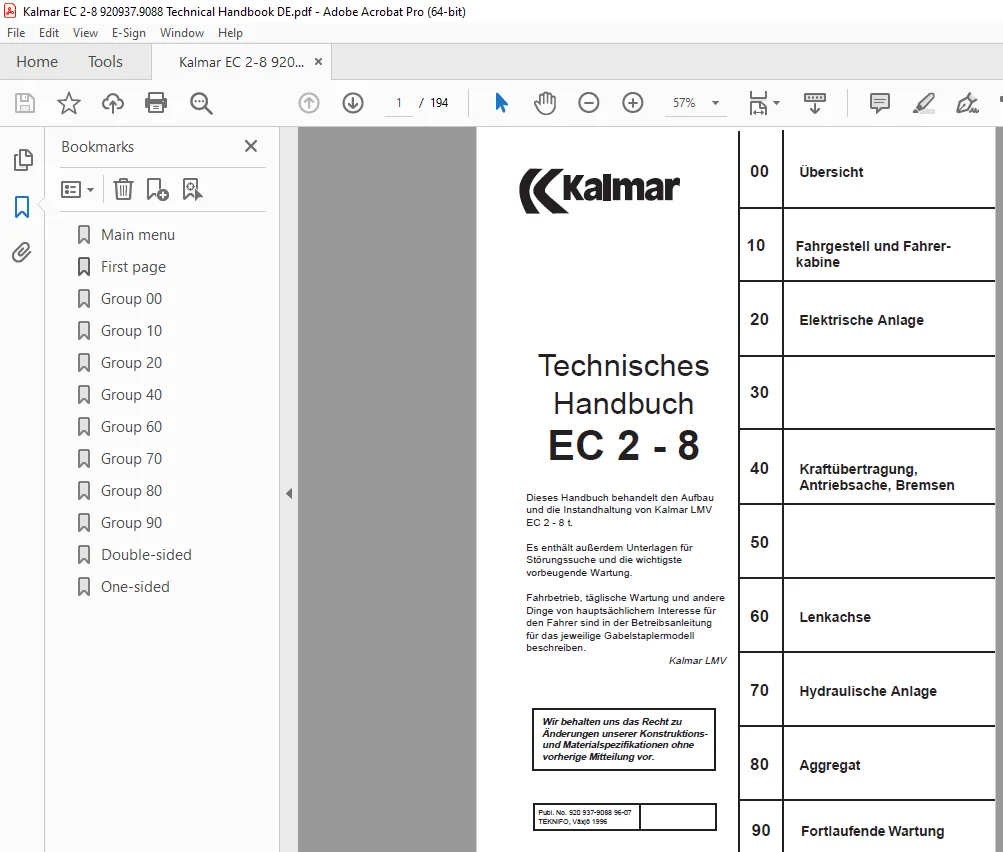Open the Sign document pen tool
The width and height of the screenshot is (1003, 852).
(x=967, y=103)
